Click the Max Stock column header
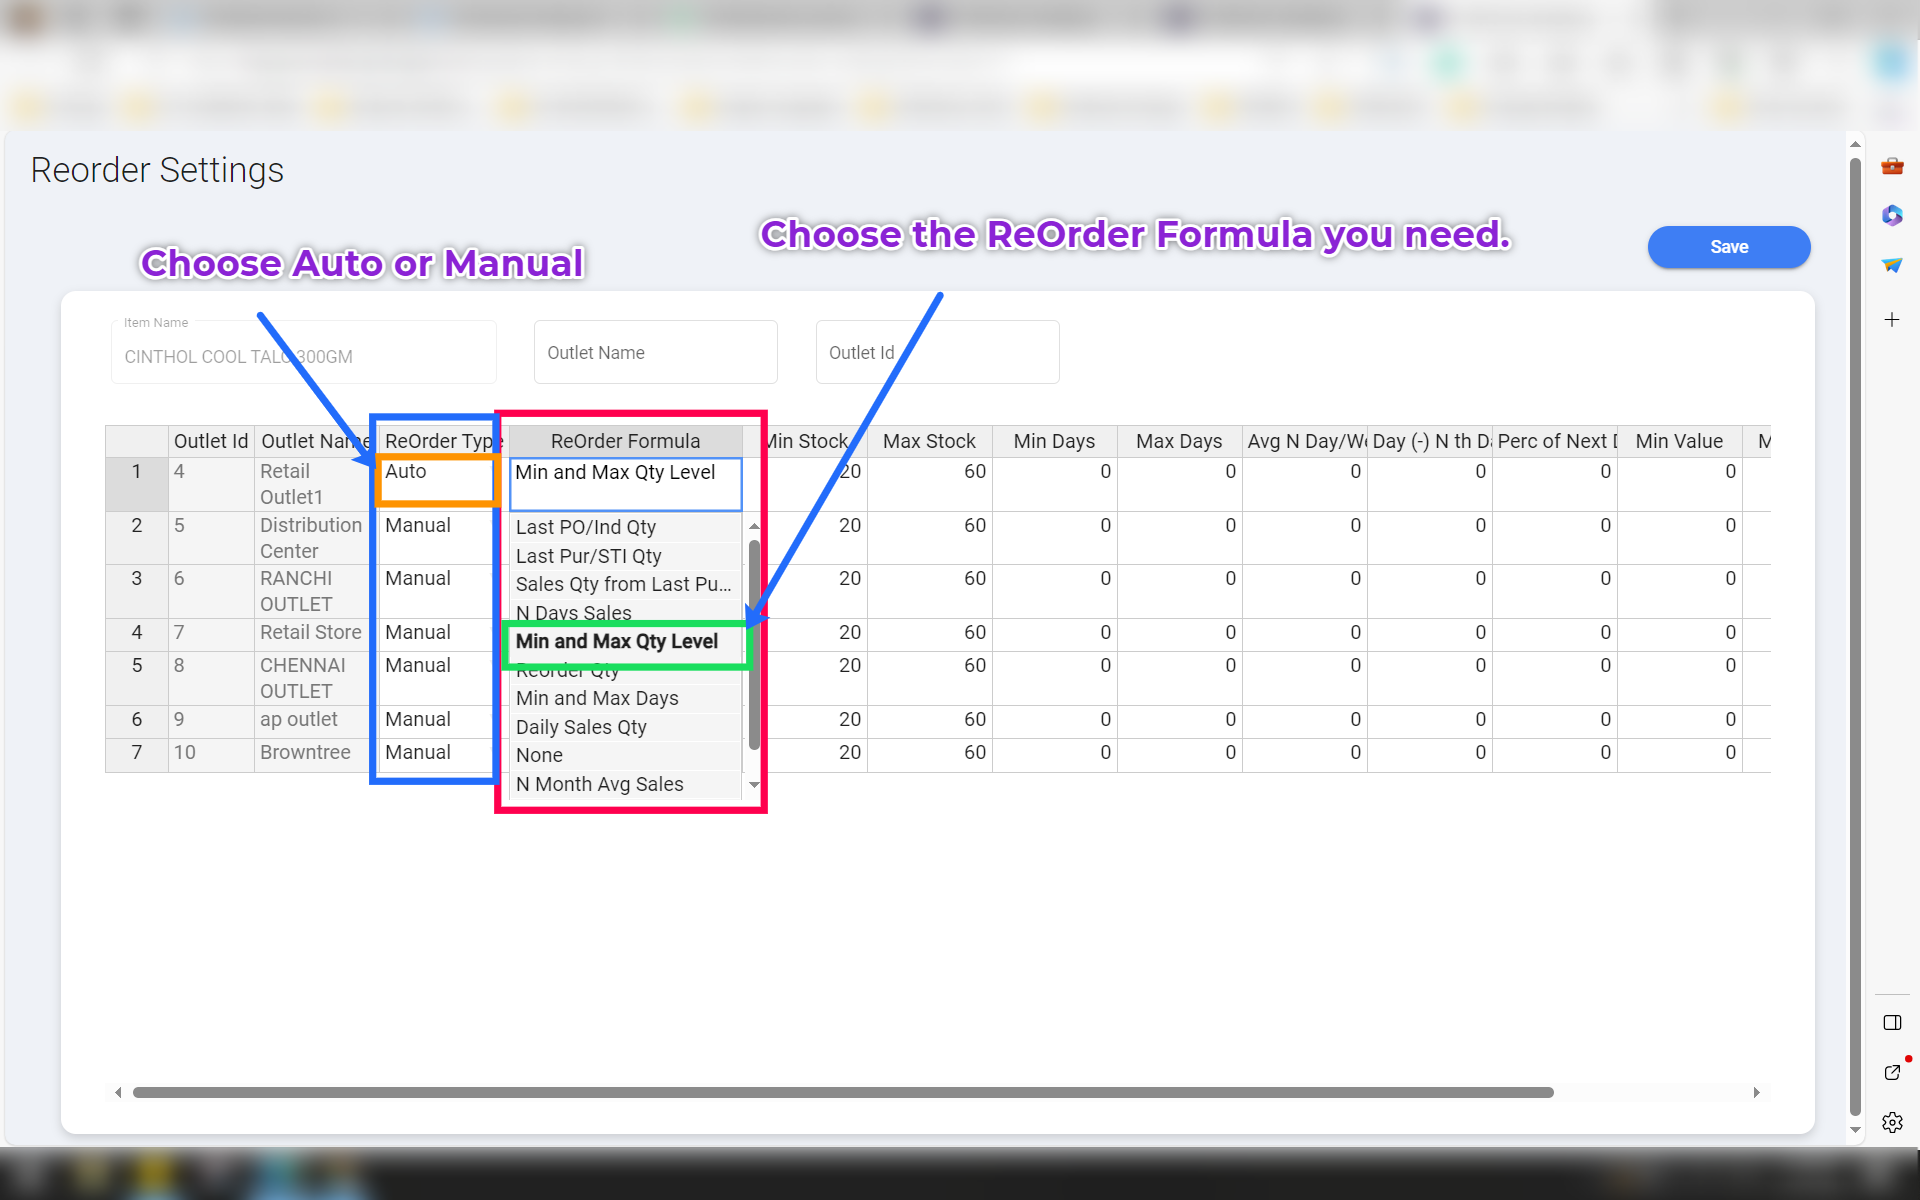 928,441
